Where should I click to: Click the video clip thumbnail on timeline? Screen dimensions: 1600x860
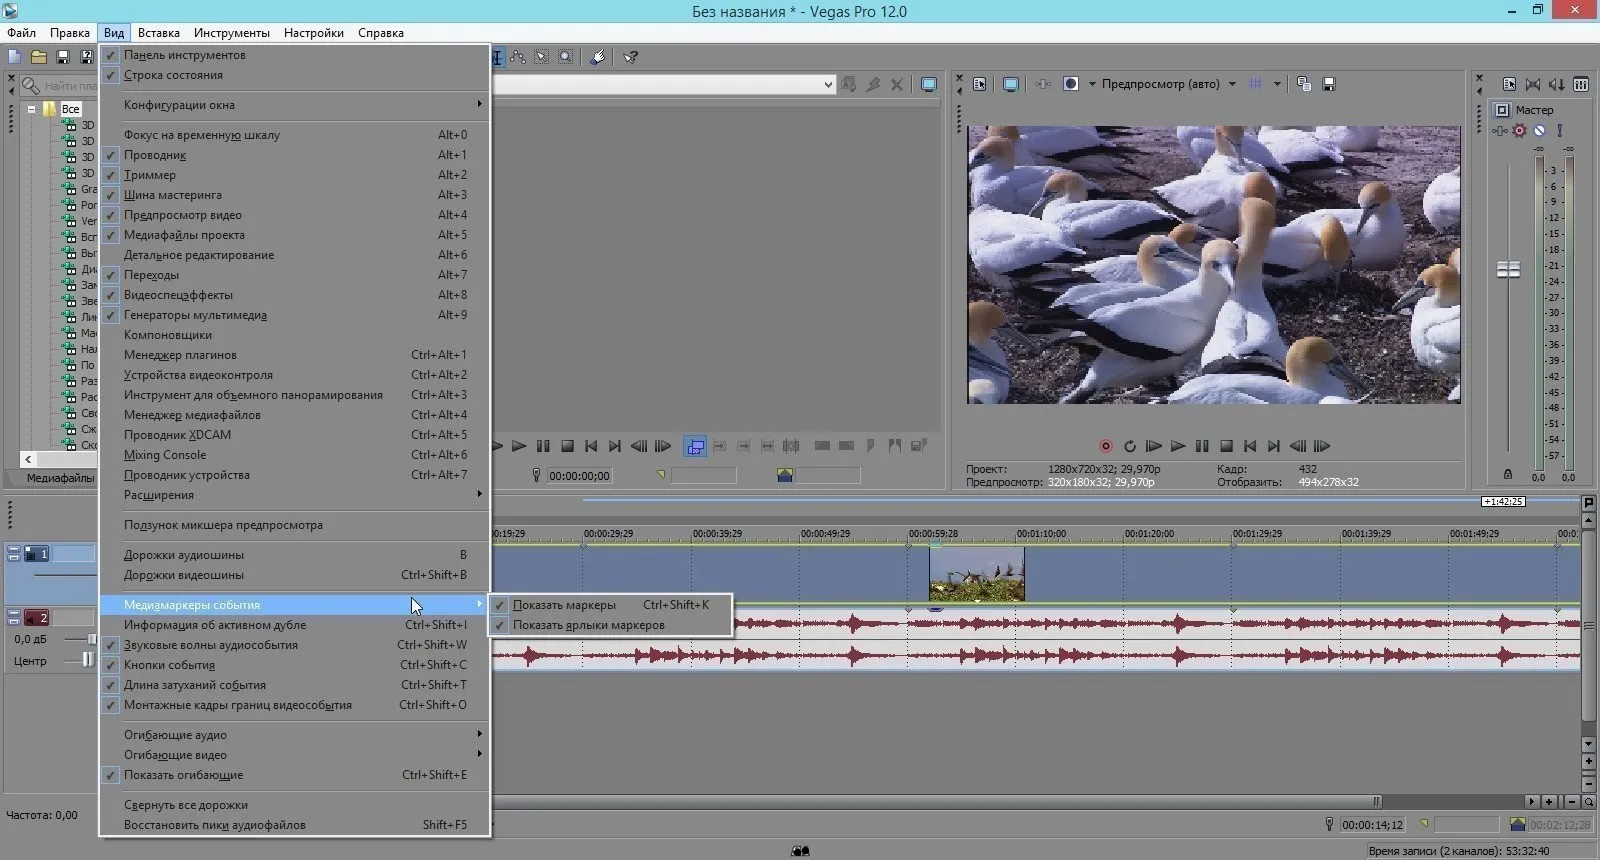pos(976,574)
